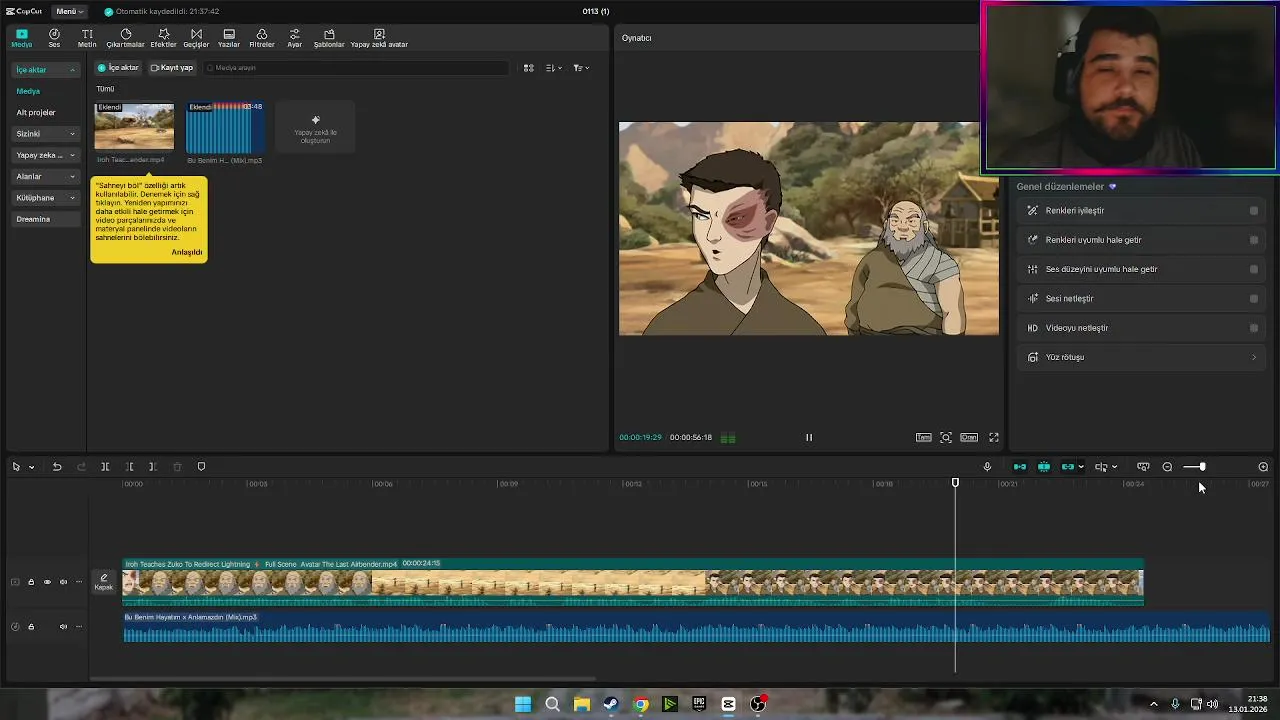
Task: Open the Filtreler filters tab
Action: 262,38
